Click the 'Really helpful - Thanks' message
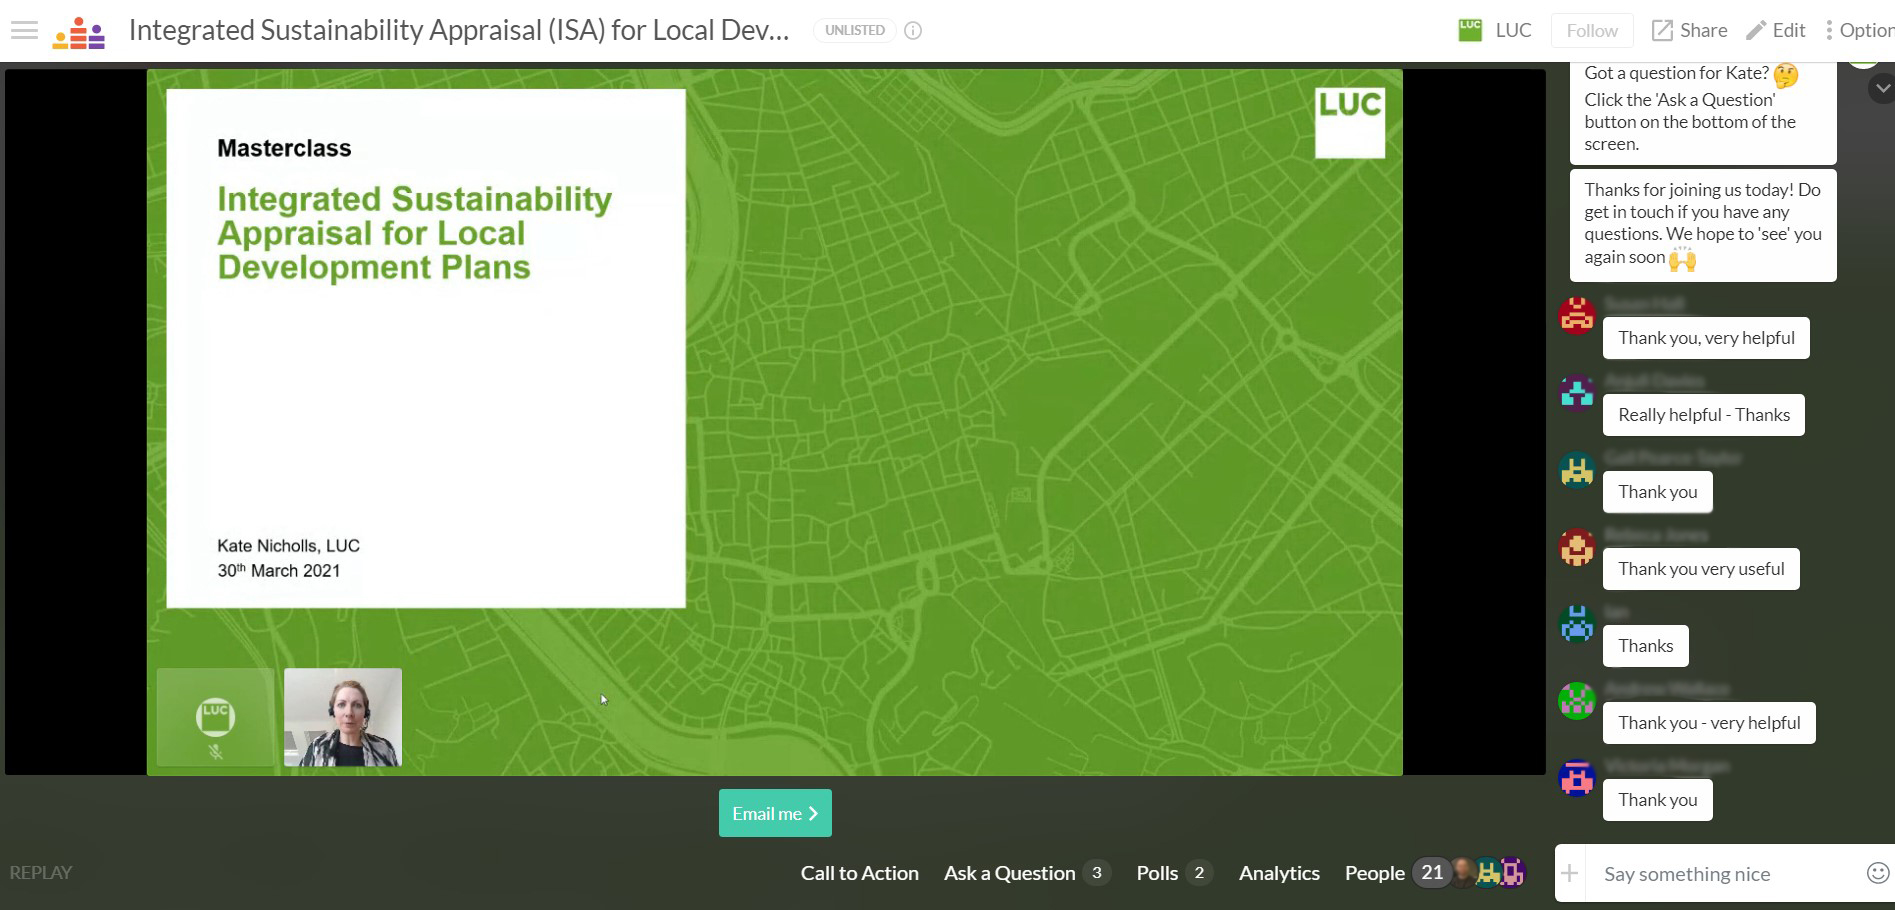Screen dimensions: 1895x910 click(1704, 415)
